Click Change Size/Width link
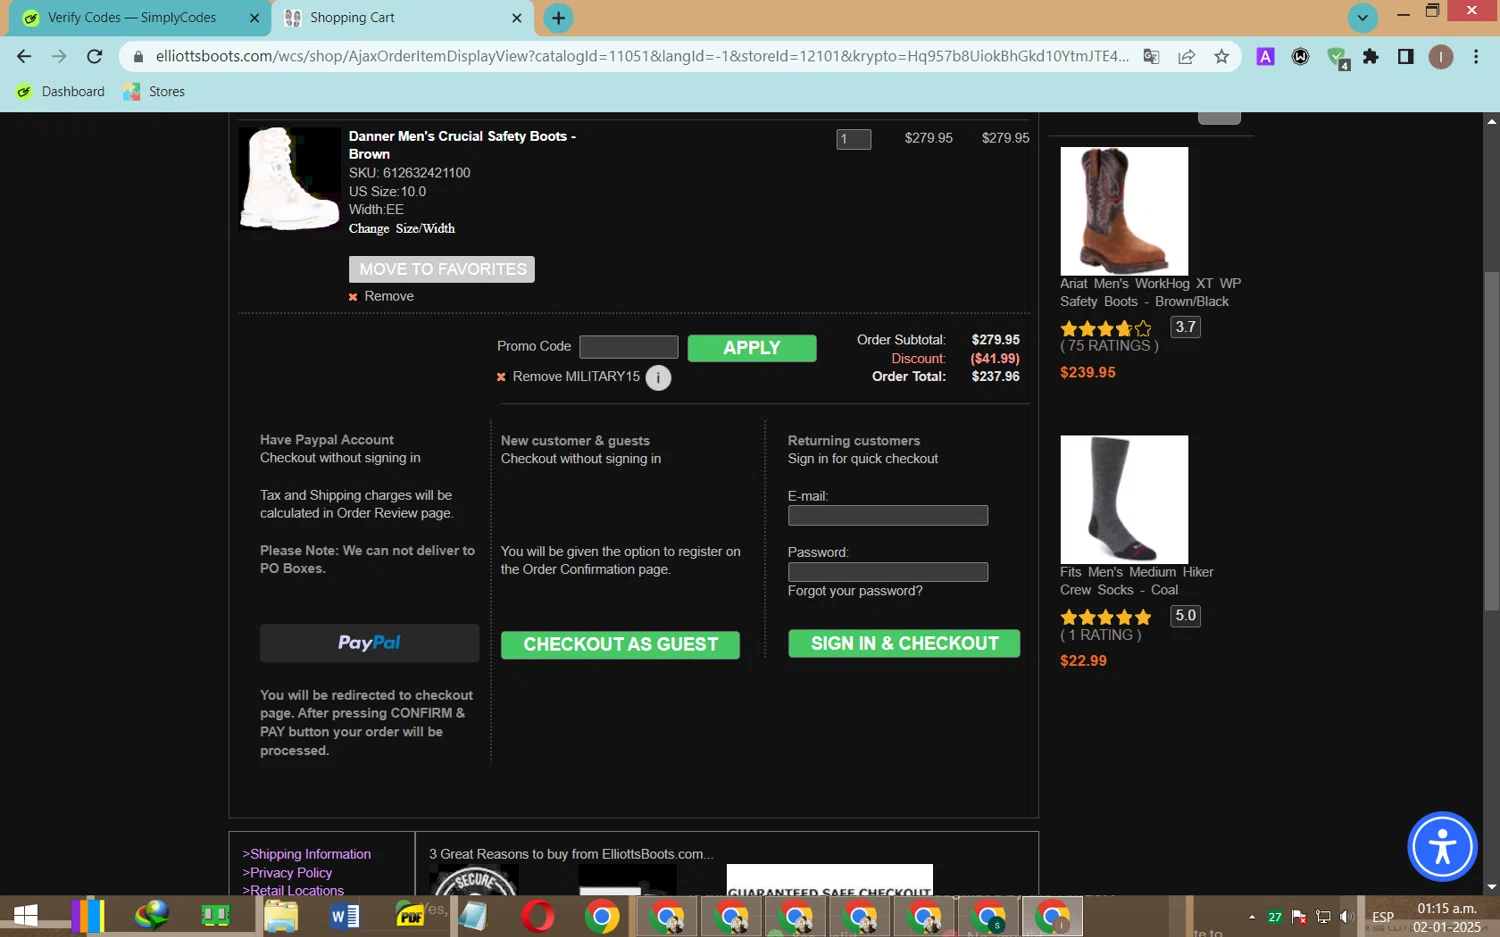The image size is (1500, 937). [x=402, y=228]
